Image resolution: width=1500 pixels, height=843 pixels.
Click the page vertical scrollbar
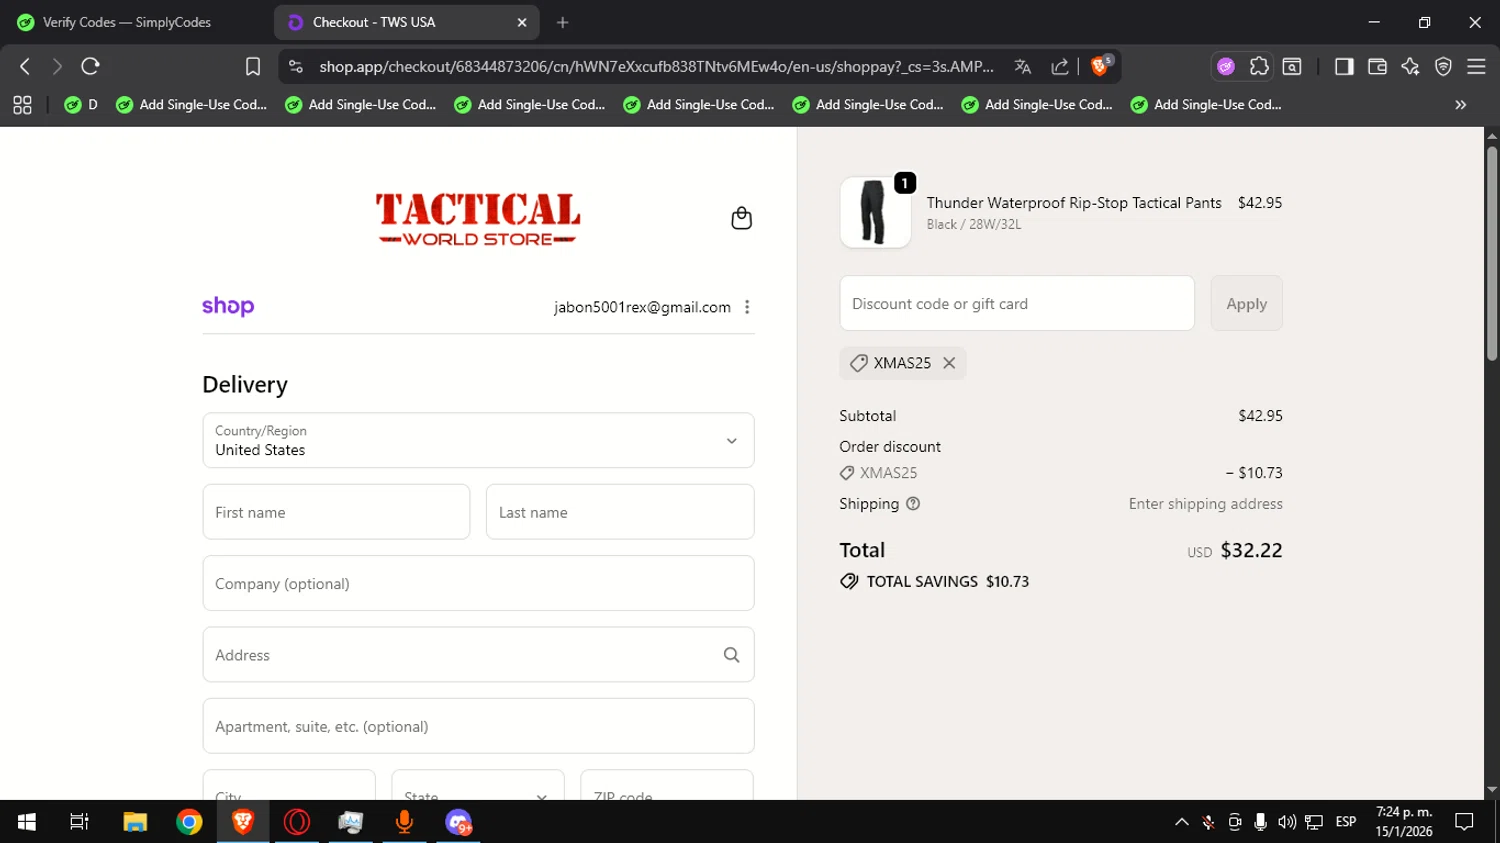(1491, 253)
